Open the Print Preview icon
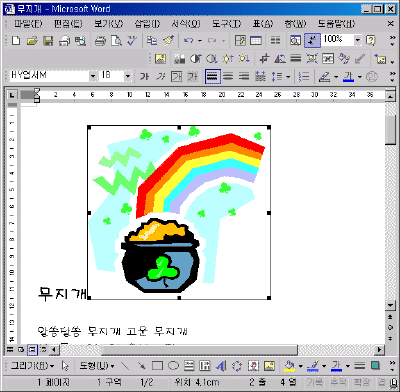 [116, 41]
